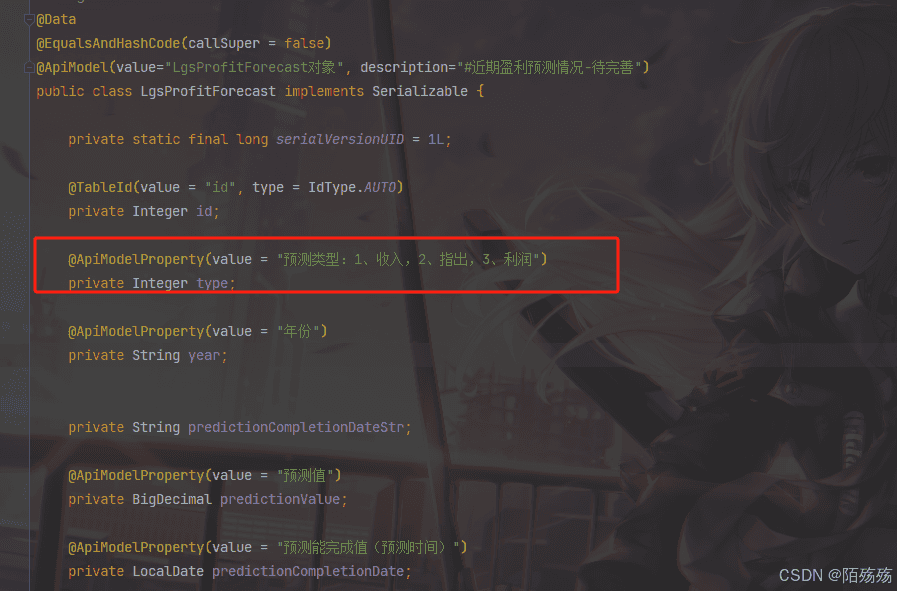Collapse the fold marker beside @ApiModel
The height and width of the screenshot is (591, 897).
(29, 68)
